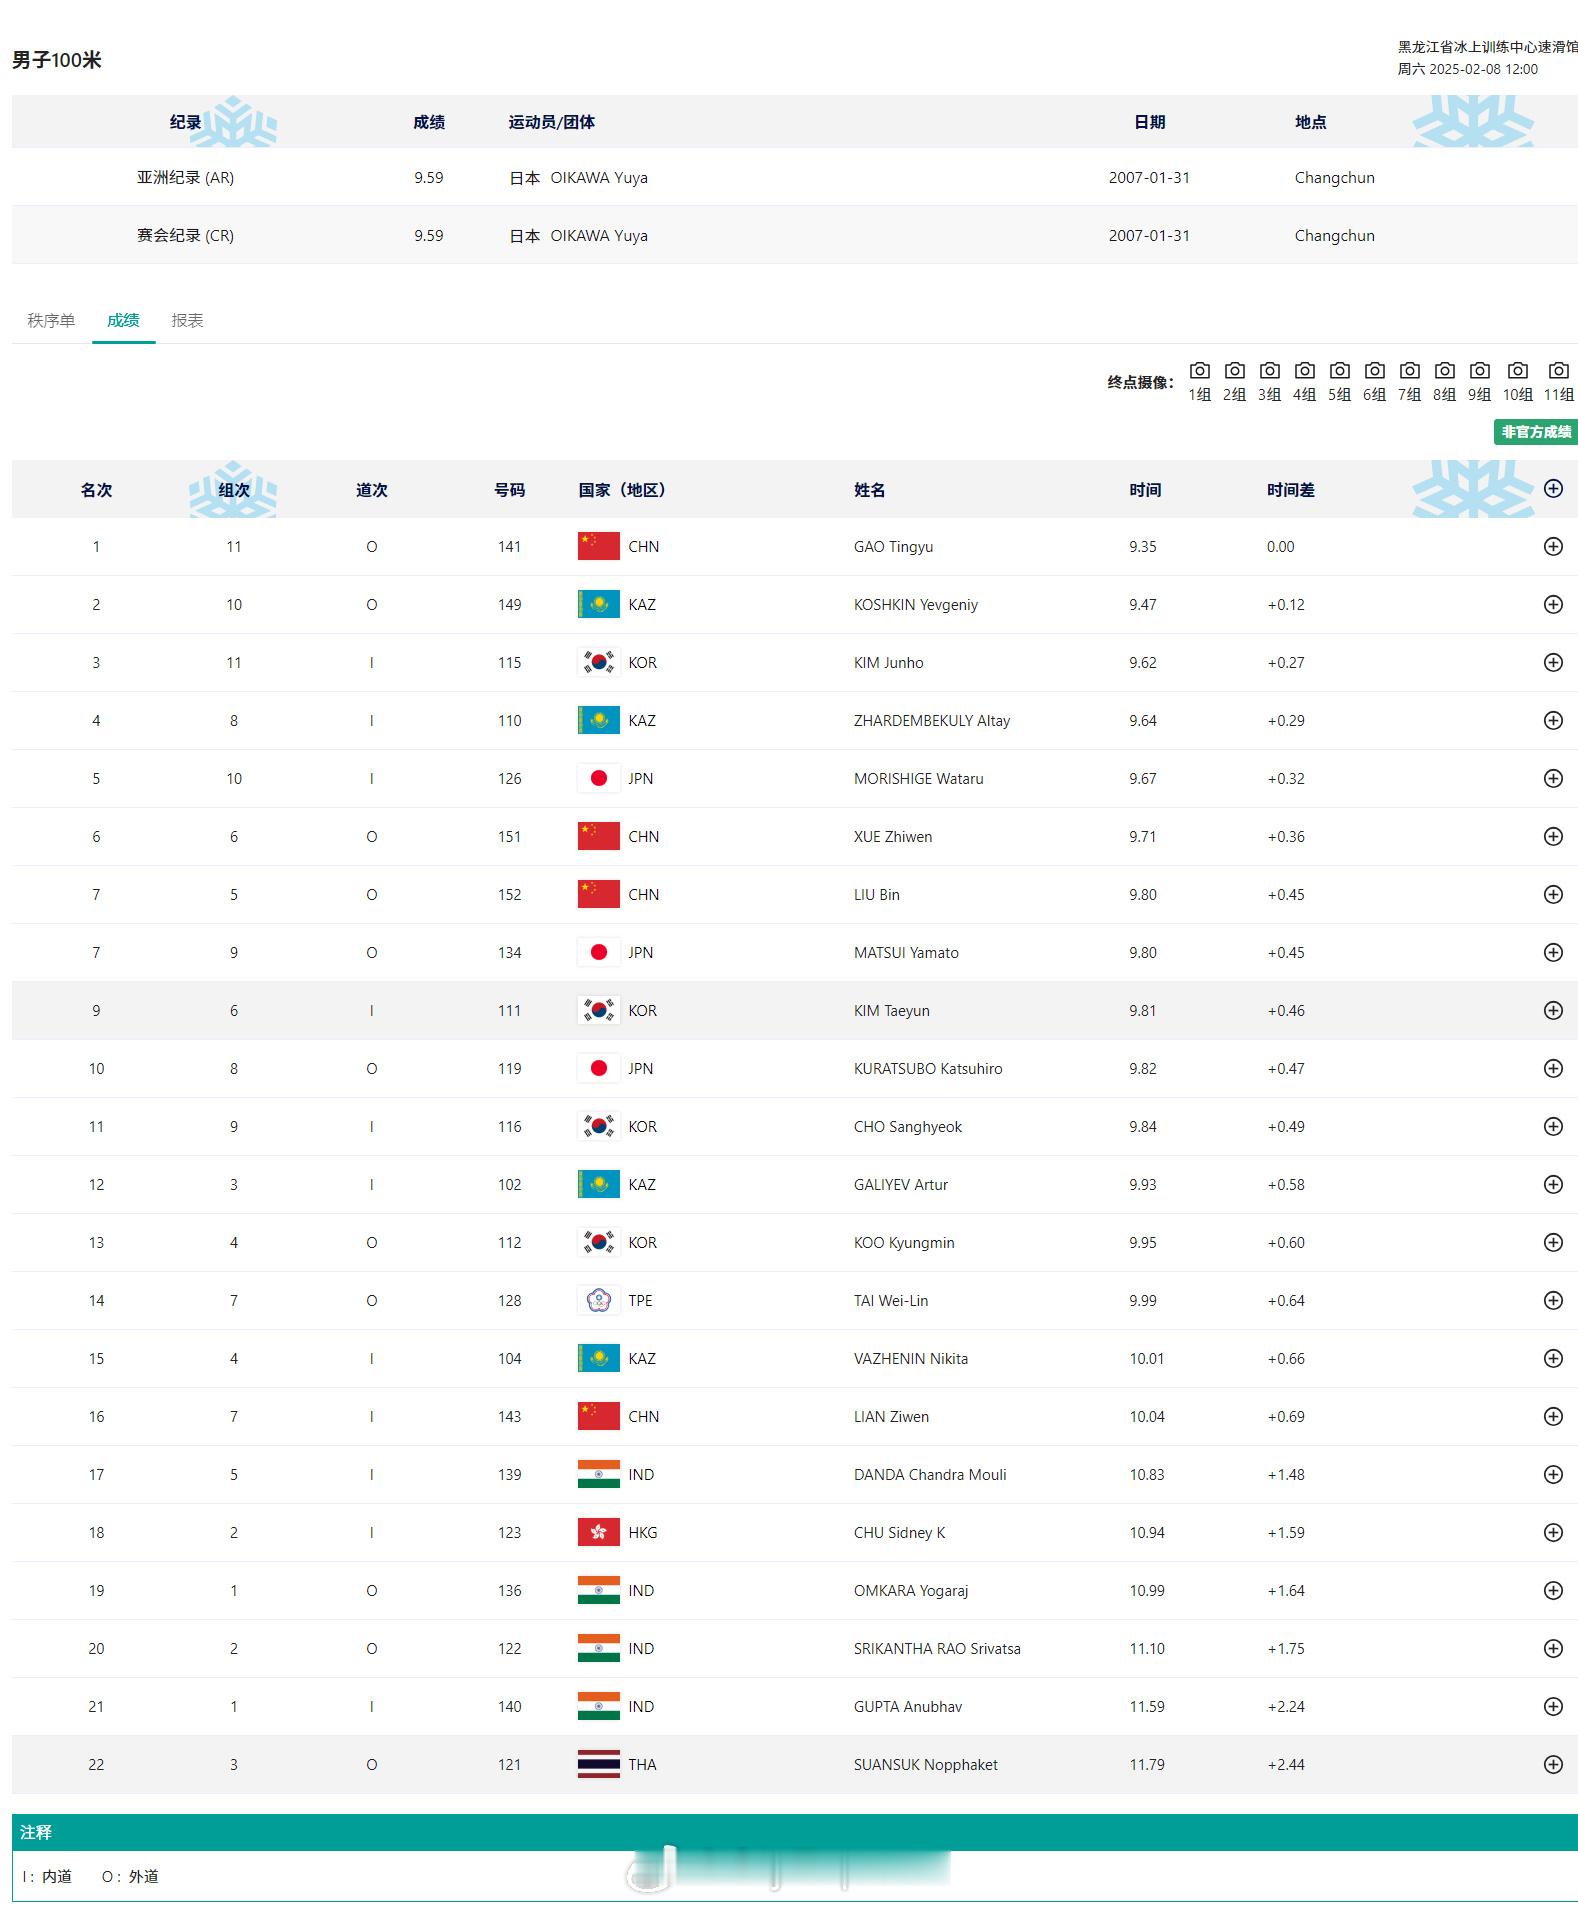Expand details for ZHARDEMBEKULY Altay row
Image resolution: width=1578 pixels, height=1909 pixels.
[x=1553, y=720]
